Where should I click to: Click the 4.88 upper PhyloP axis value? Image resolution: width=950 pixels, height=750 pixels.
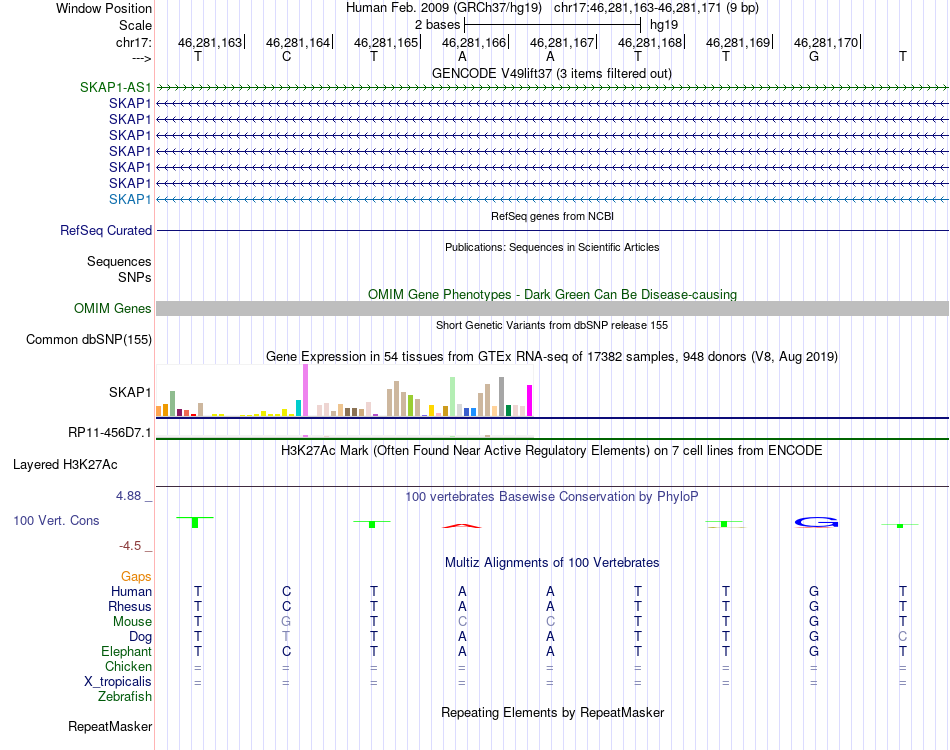pos(128,496)
